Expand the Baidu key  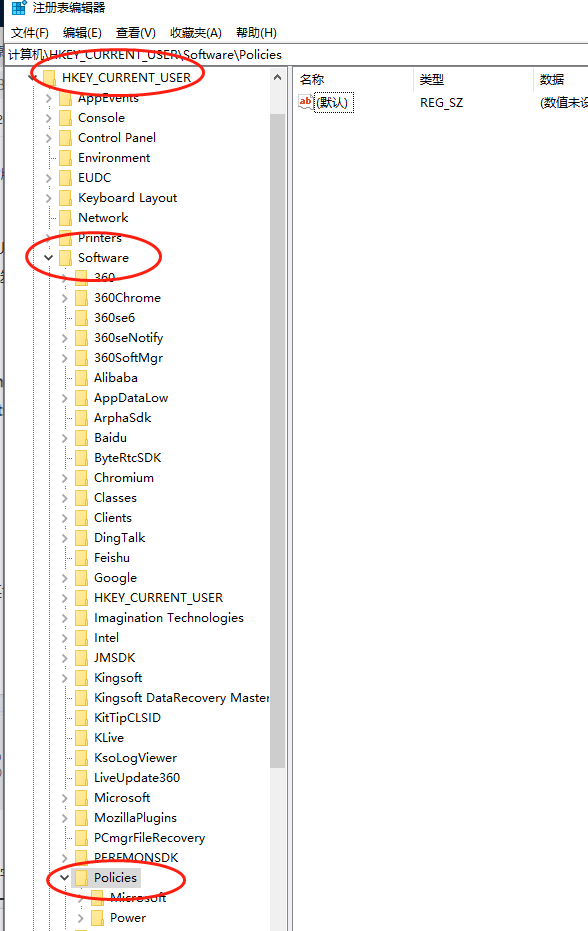64,438
